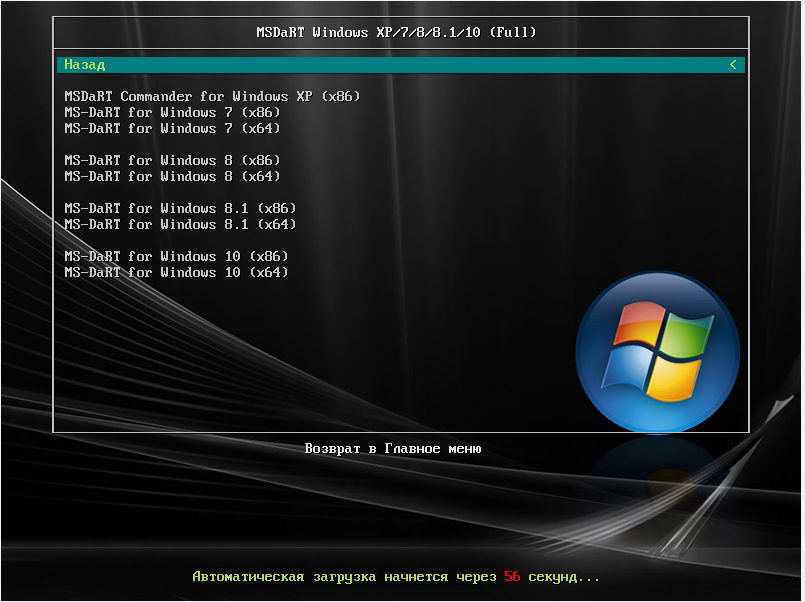Launch MSDaRT Commander for Windows XP (x86)
The height and width of the screenshot is (602, 805).
pyautogui.click(x=212, y=97)
